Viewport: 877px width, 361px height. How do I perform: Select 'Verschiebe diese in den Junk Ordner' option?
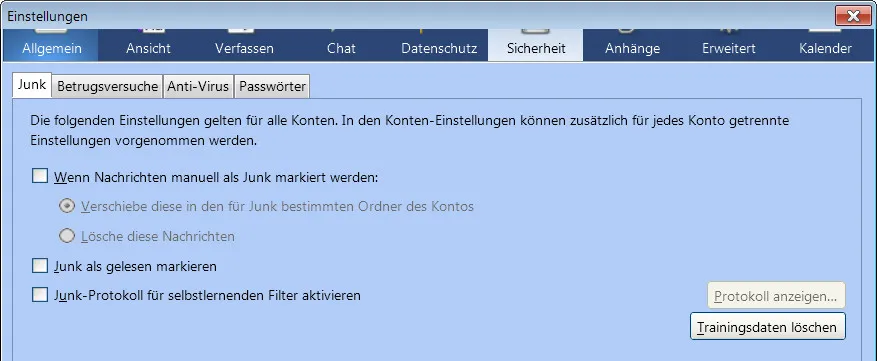pyautogui.click(x=67, y=207)
